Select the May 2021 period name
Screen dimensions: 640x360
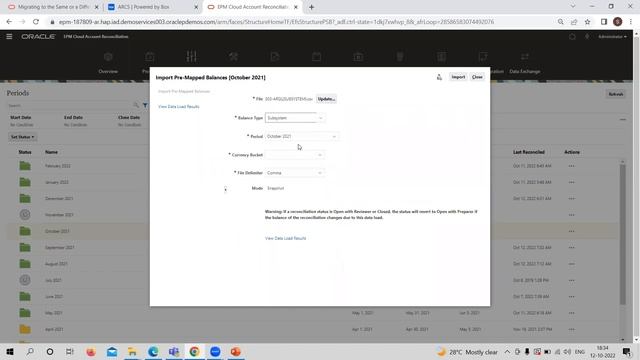(53, 313)
